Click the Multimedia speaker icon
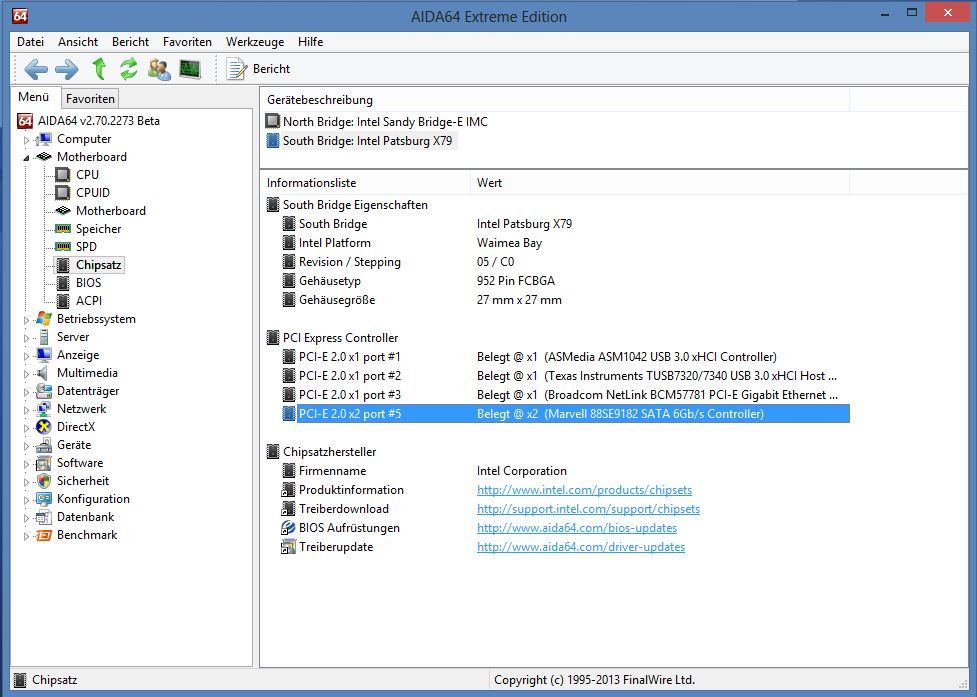 click(42, 373)
